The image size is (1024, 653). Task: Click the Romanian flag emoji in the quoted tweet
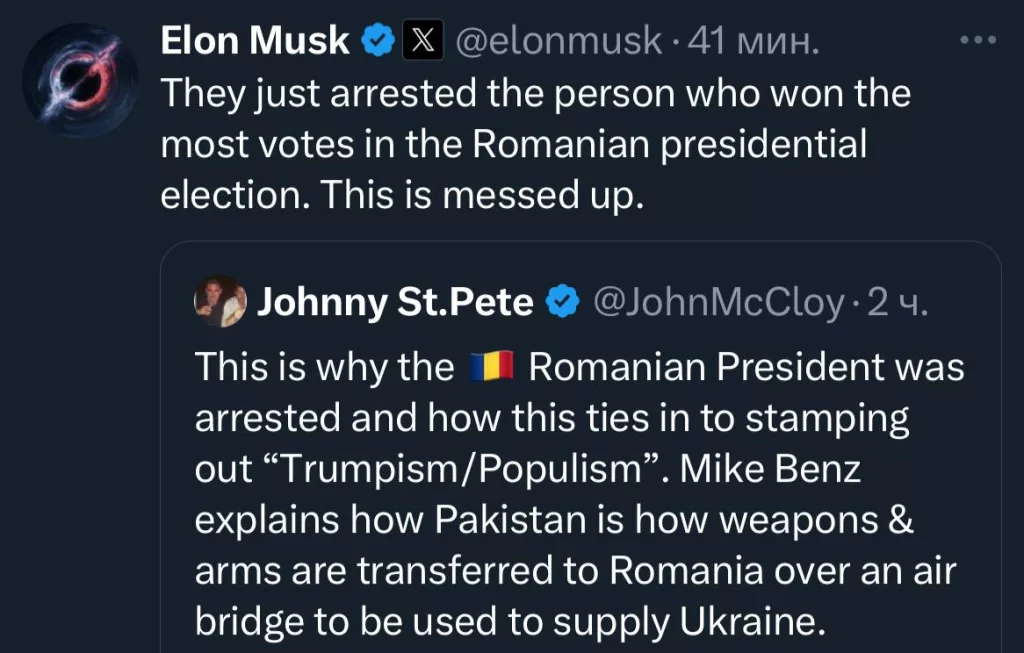(x=493, y=366)
